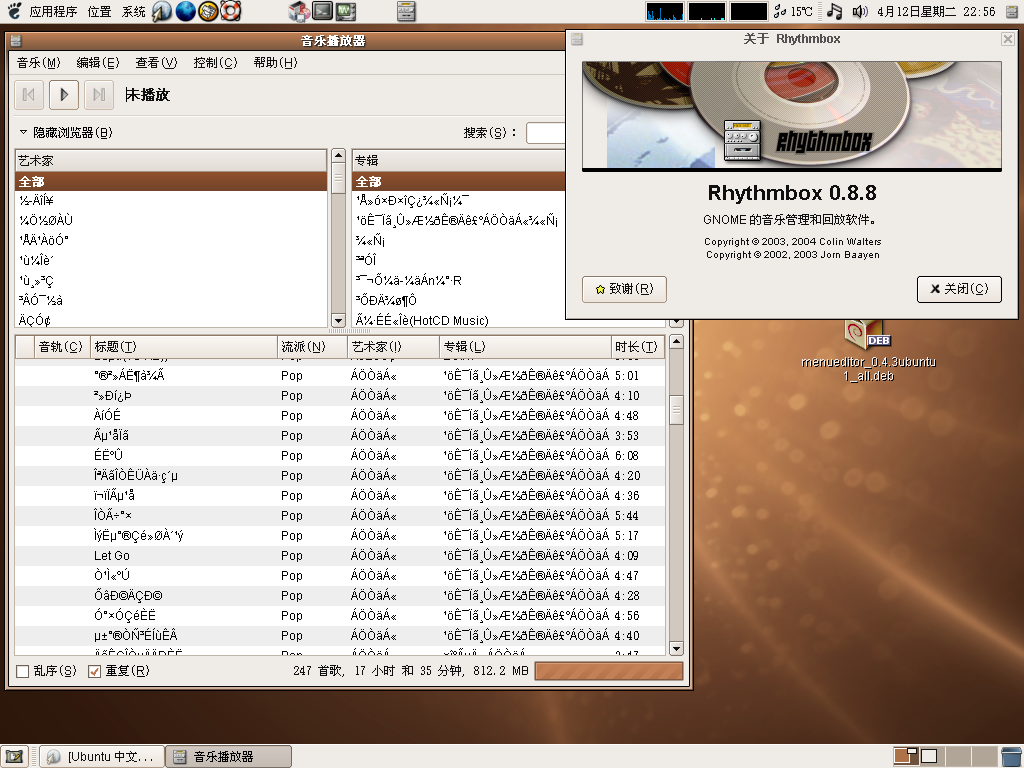Open the 应用程序 panel menu

(x=53, y=11)
